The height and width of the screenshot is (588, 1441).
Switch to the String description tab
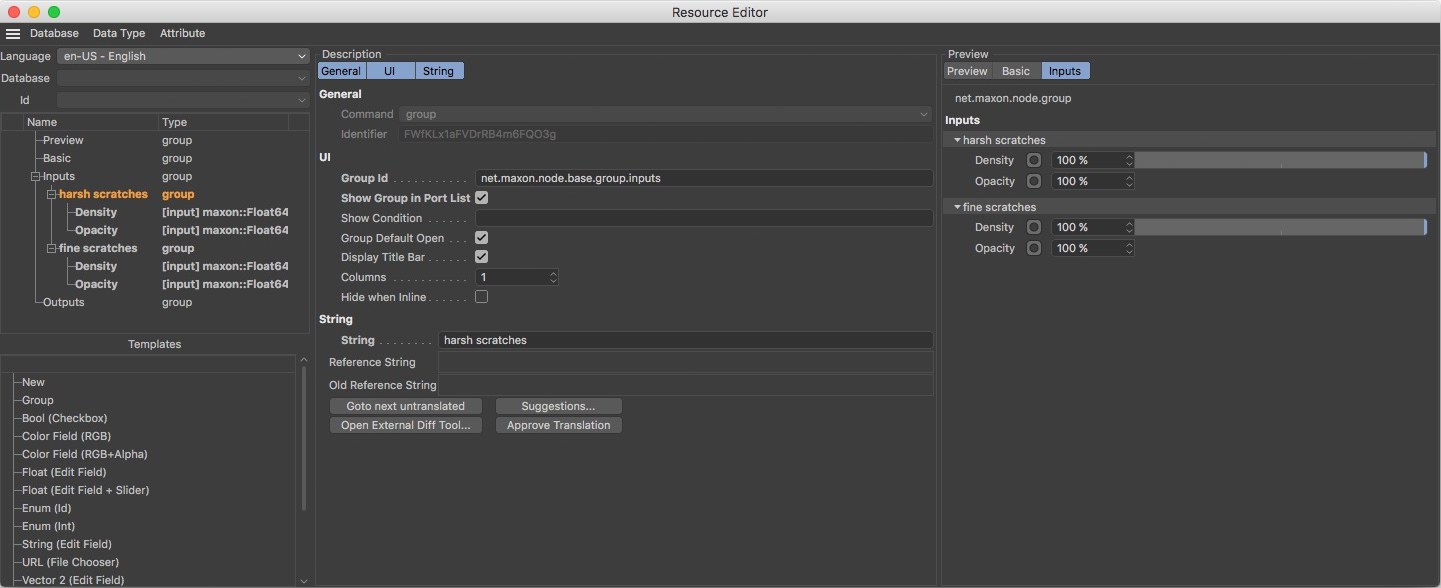pos(438,71)
